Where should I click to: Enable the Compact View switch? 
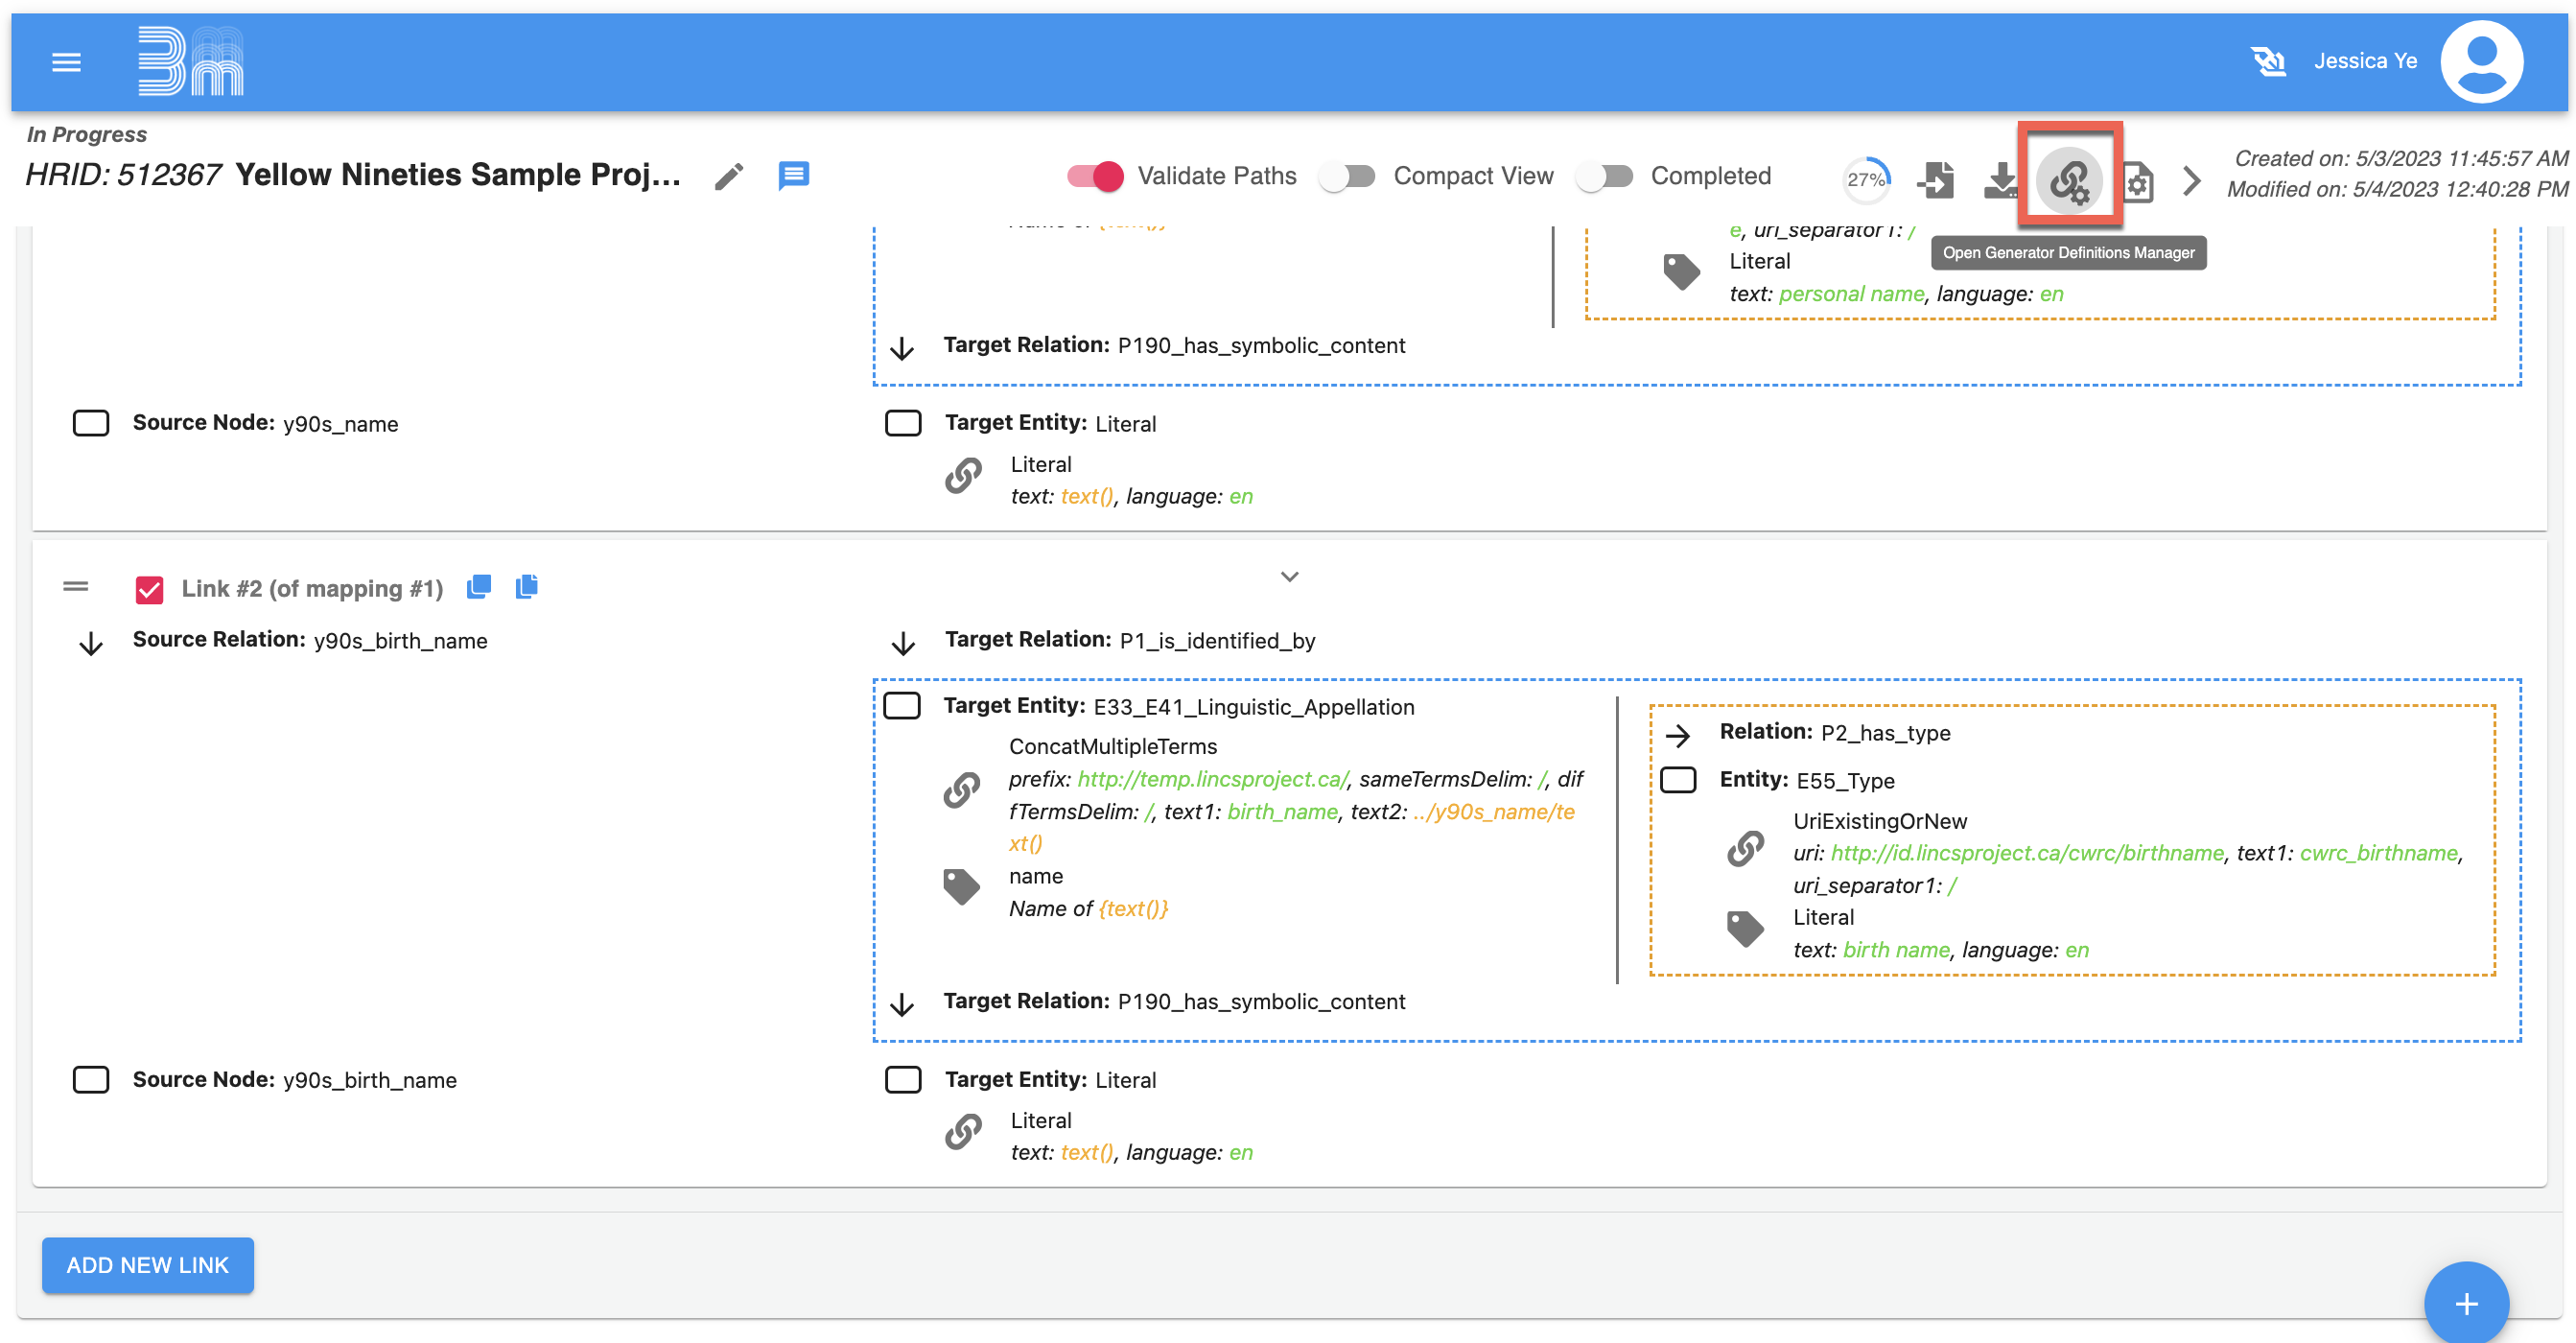pos(1346,176)
